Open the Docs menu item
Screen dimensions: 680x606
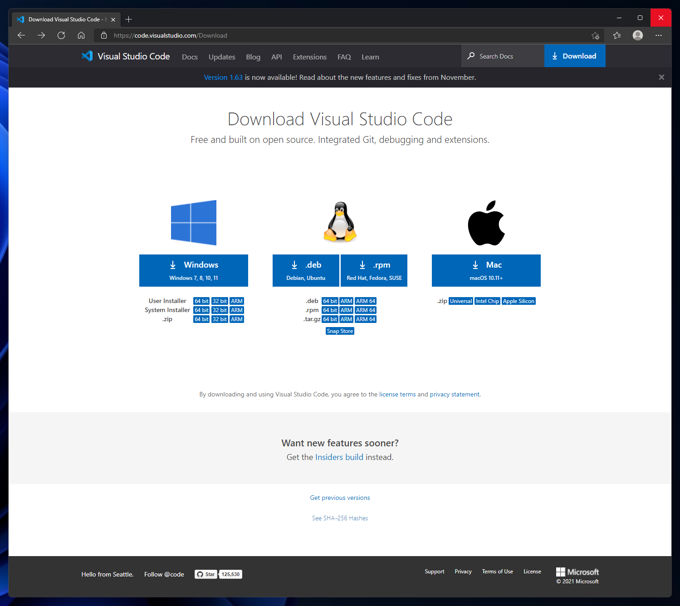190,57
